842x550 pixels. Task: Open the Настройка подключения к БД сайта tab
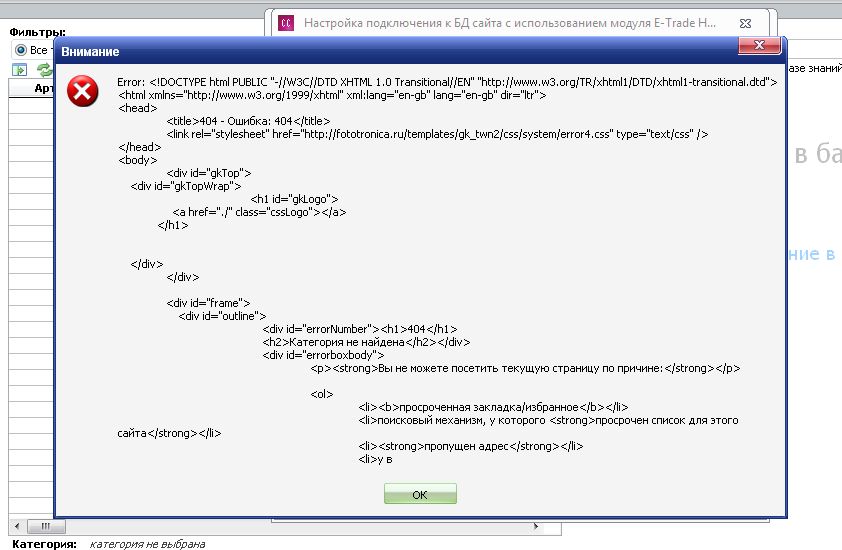[510, 23]
